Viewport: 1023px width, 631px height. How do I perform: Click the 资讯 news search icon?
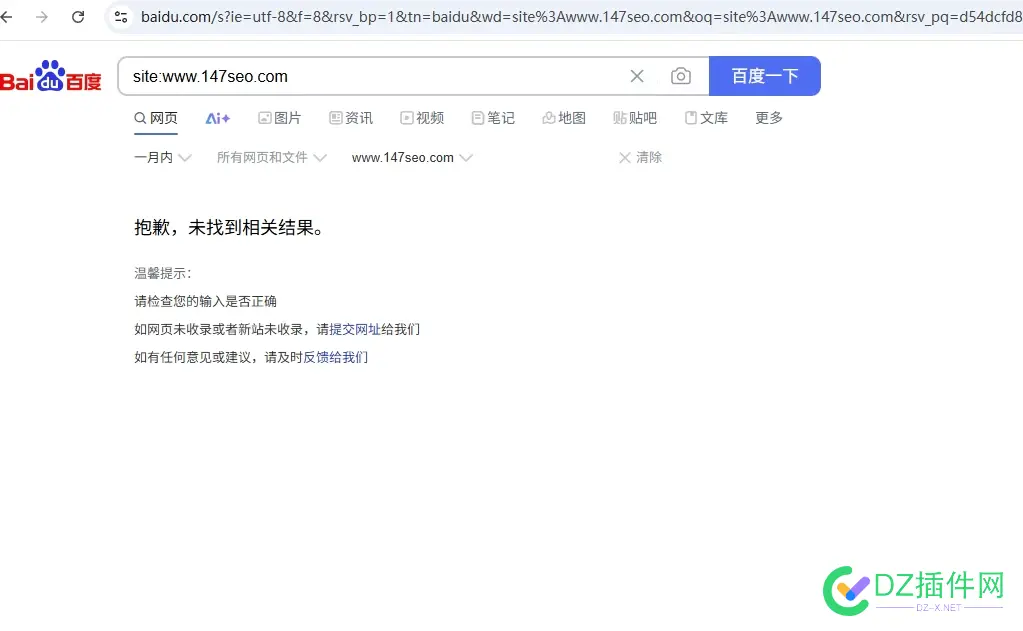pyautogui.click(x=351, y=118)
